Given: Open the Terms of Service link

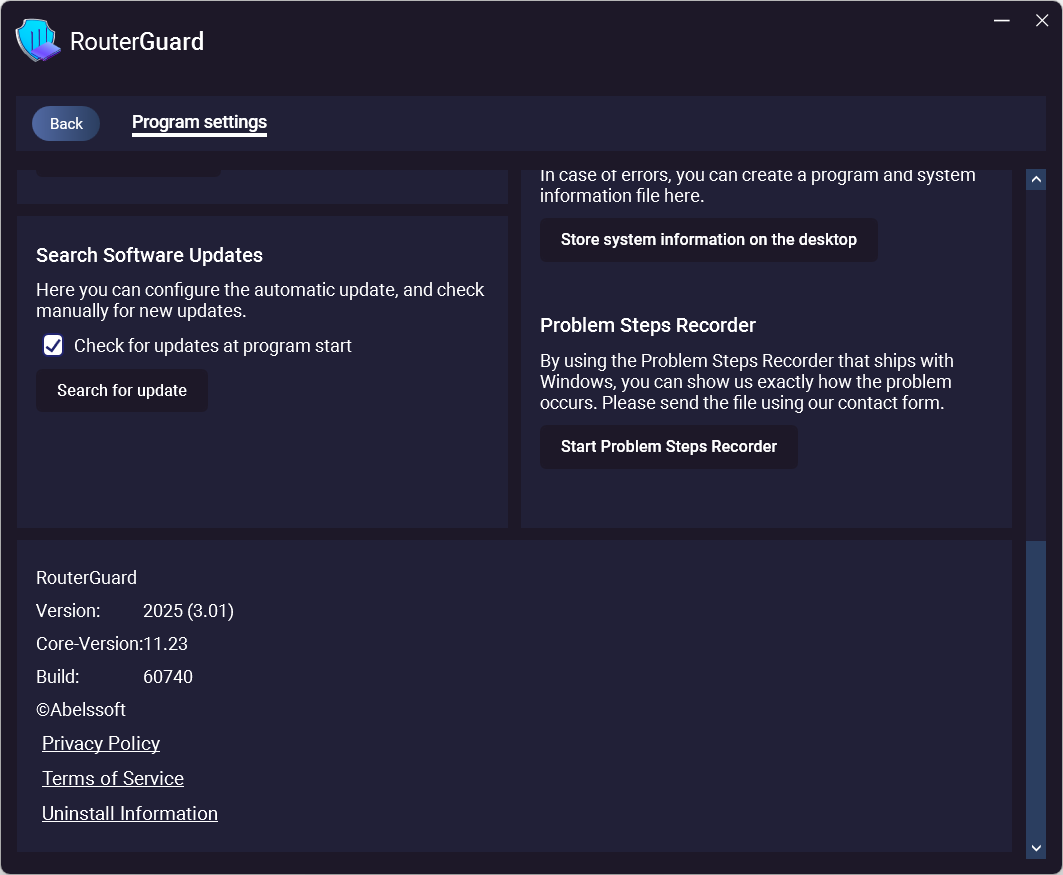Looking at the screenshot, I should click(x=113, y=778).
